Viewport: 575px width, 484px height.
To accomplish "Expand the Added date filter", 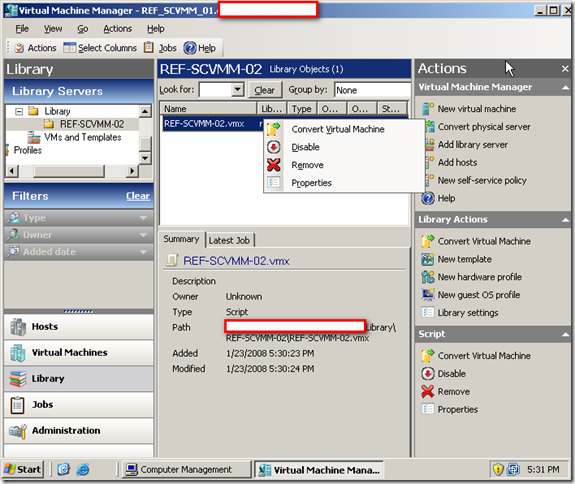I will tap(143, 252).
